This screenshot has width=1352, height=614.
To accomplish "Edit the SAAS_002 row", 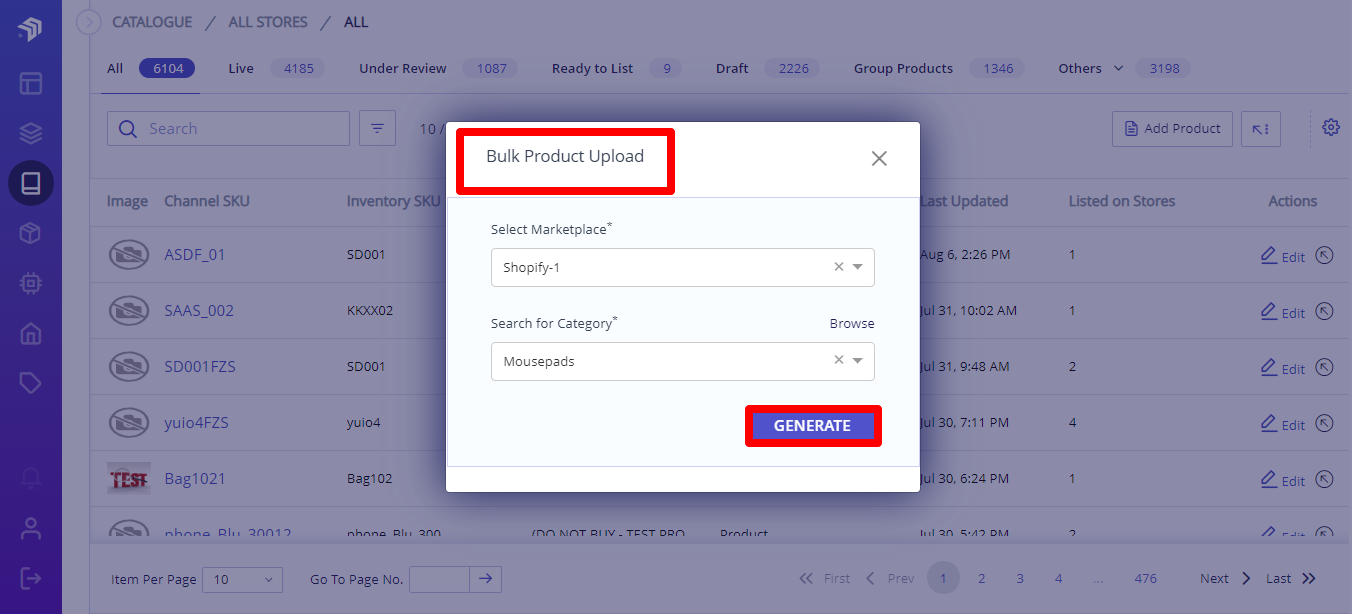I will (x=1282, y=312).
